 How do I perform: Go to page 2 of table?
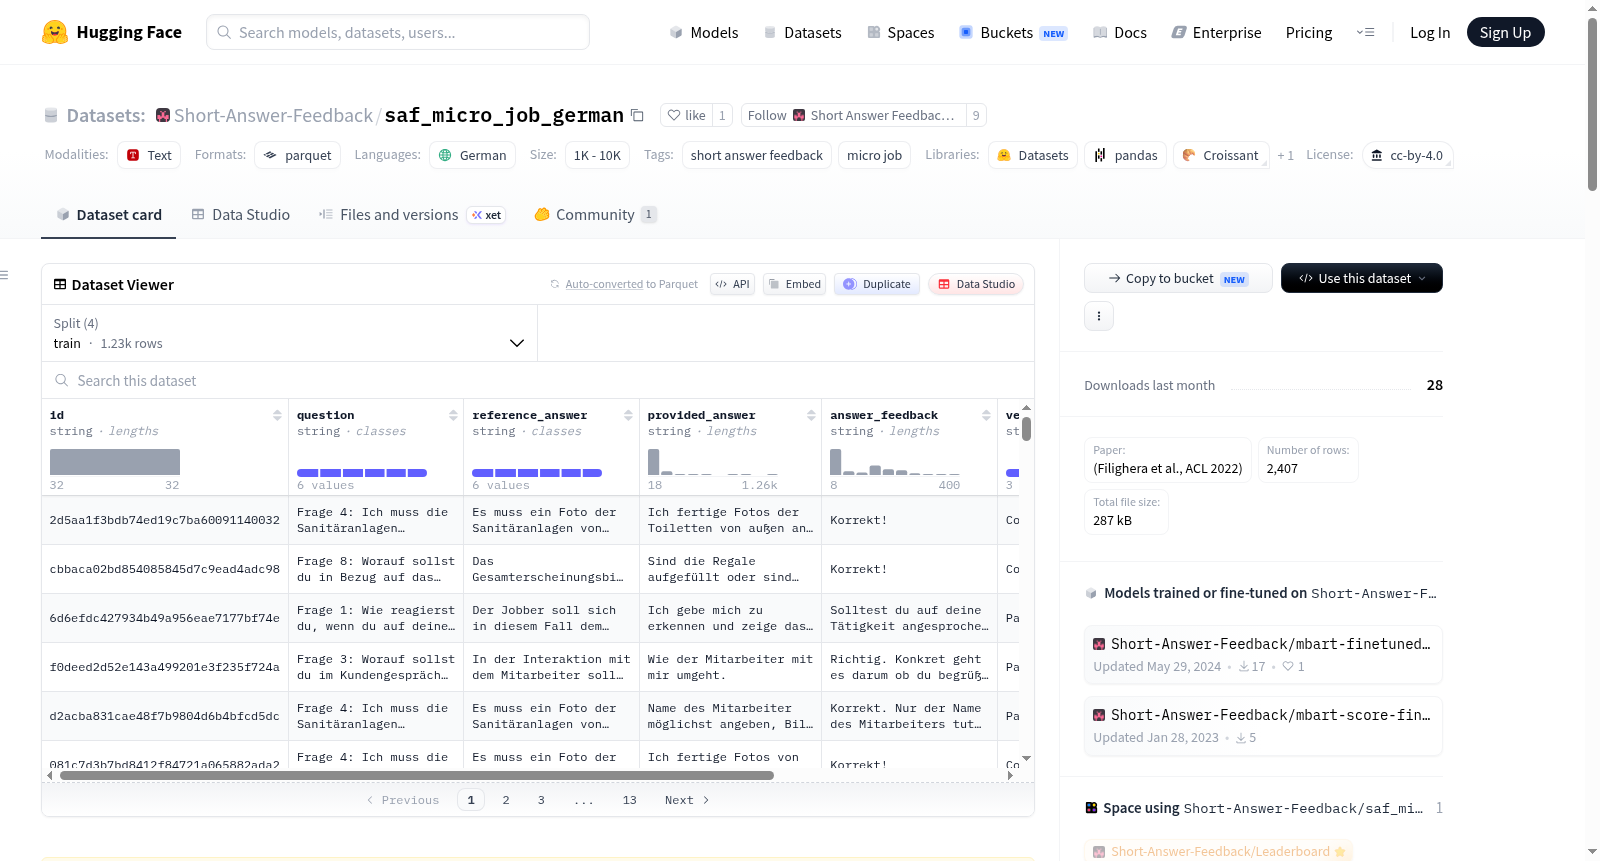point(506,800)
